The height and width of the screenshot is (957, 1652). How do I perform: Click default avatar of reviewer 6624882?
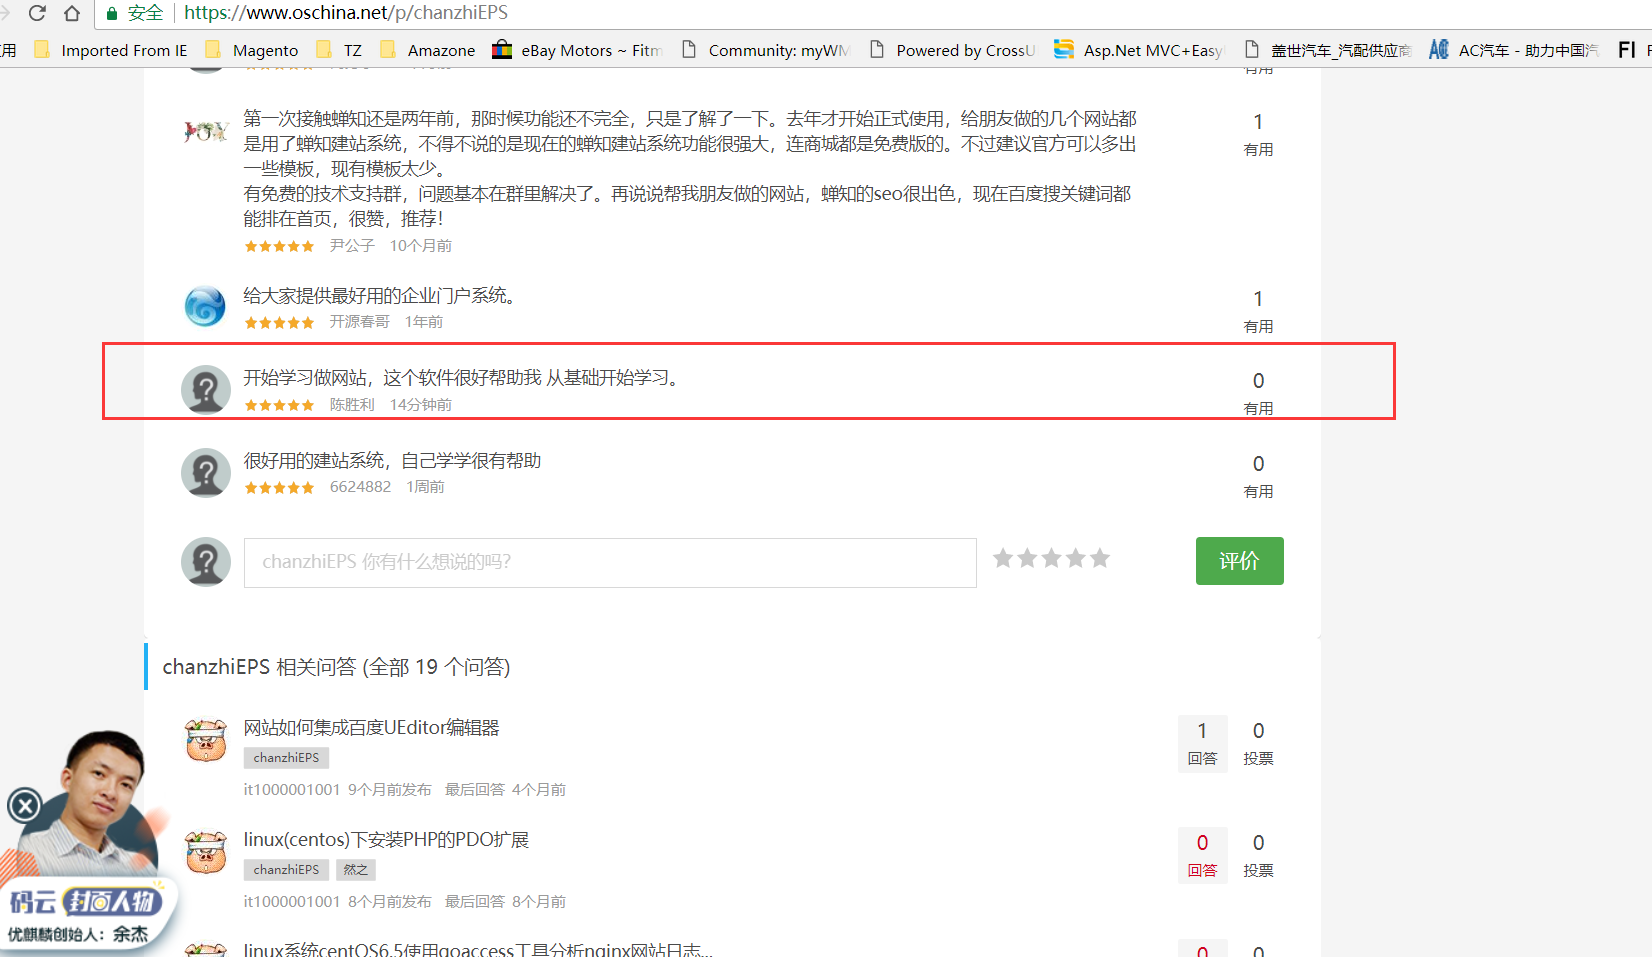coord(206,472)
